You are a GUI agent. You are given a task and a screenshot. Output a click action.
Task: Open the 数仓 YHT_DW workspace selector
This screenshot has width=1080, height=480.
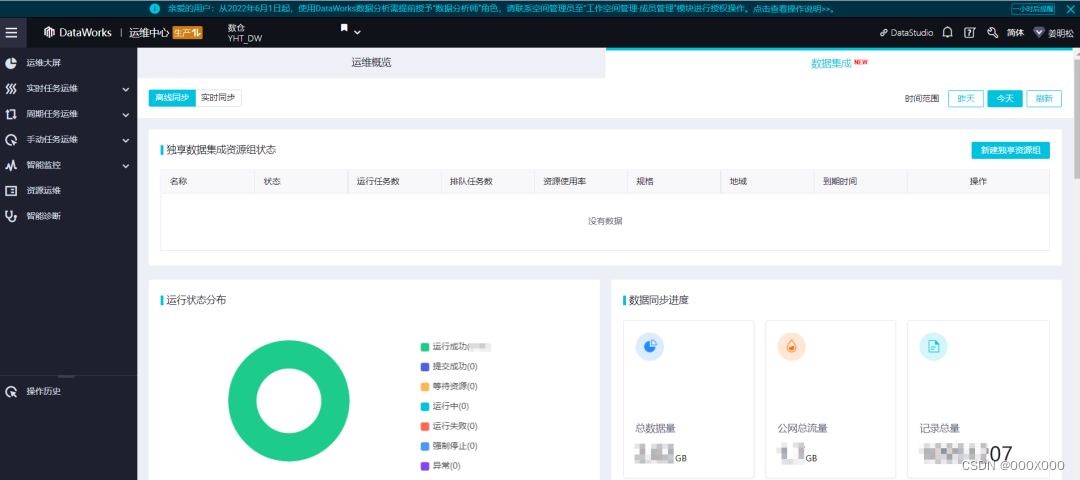click(245, 33)
